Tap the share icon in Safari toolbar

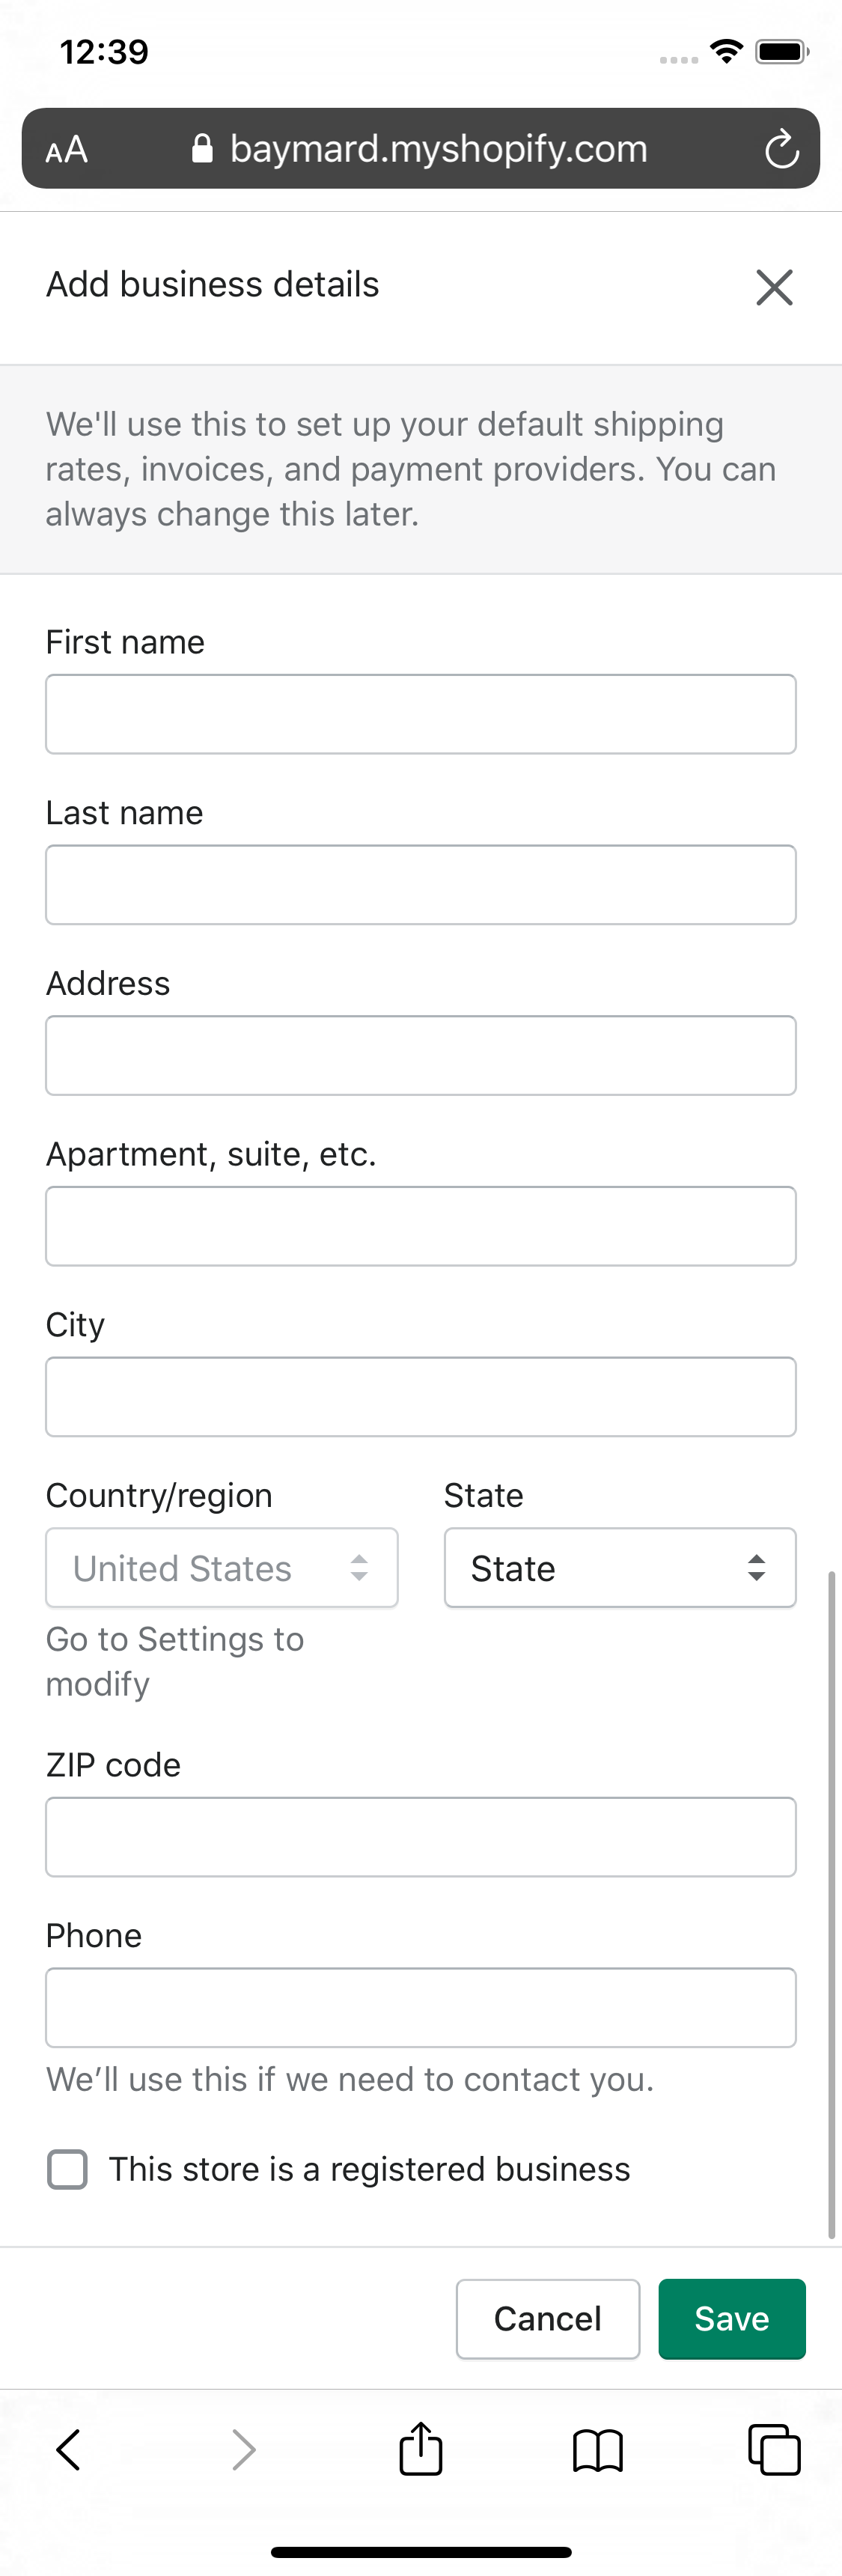point(420,2449)
